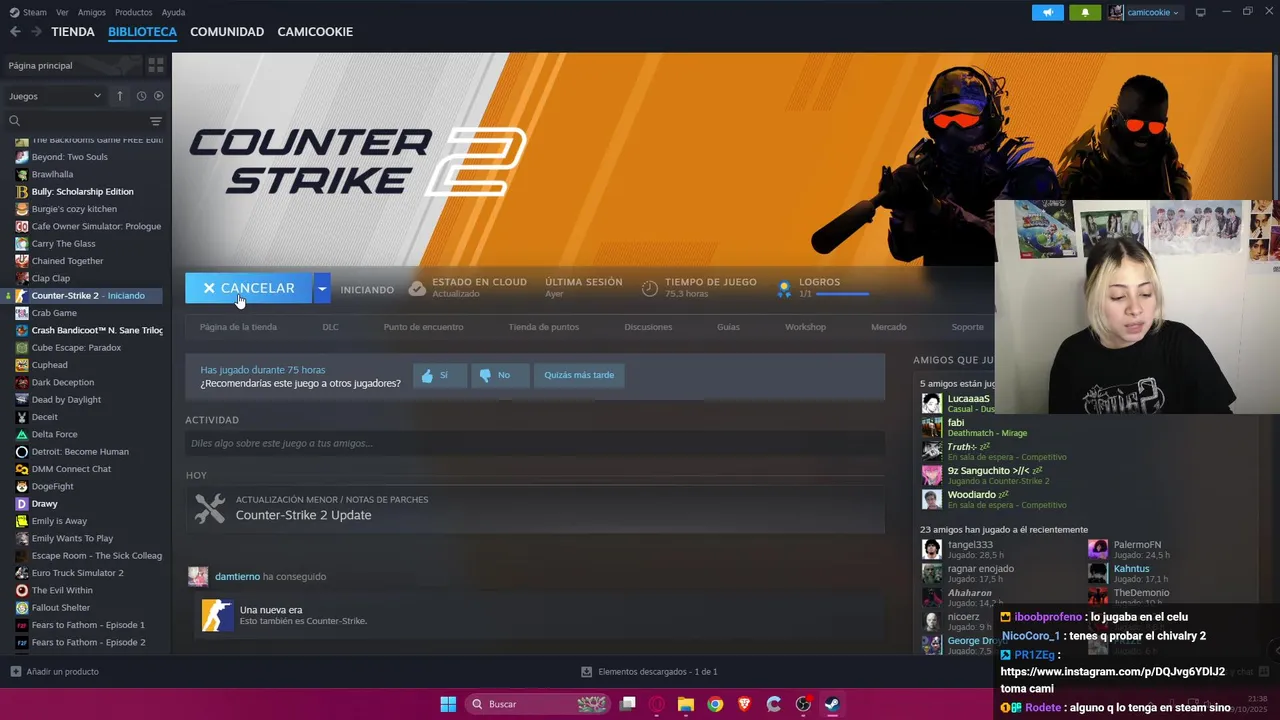Open advanced filters icon beside the search field
1280x720 pixels.
pyautogui.click(x=156, y=121)
